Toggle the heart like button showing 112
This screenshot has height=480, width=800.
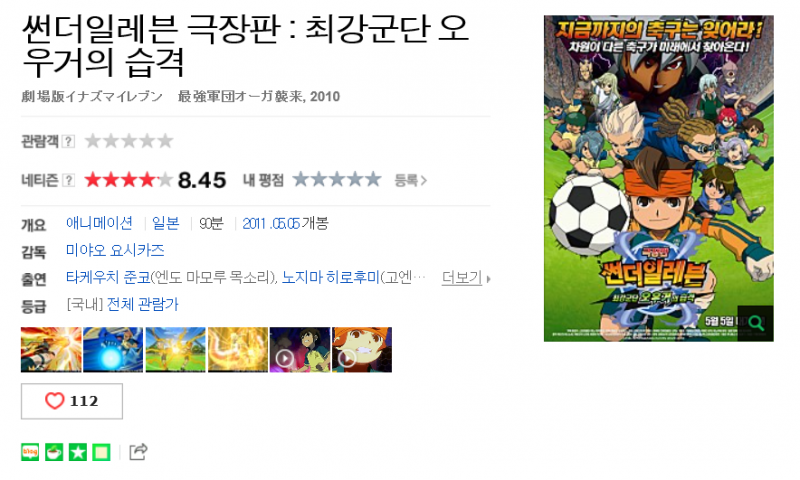click(x=72, y=401)
